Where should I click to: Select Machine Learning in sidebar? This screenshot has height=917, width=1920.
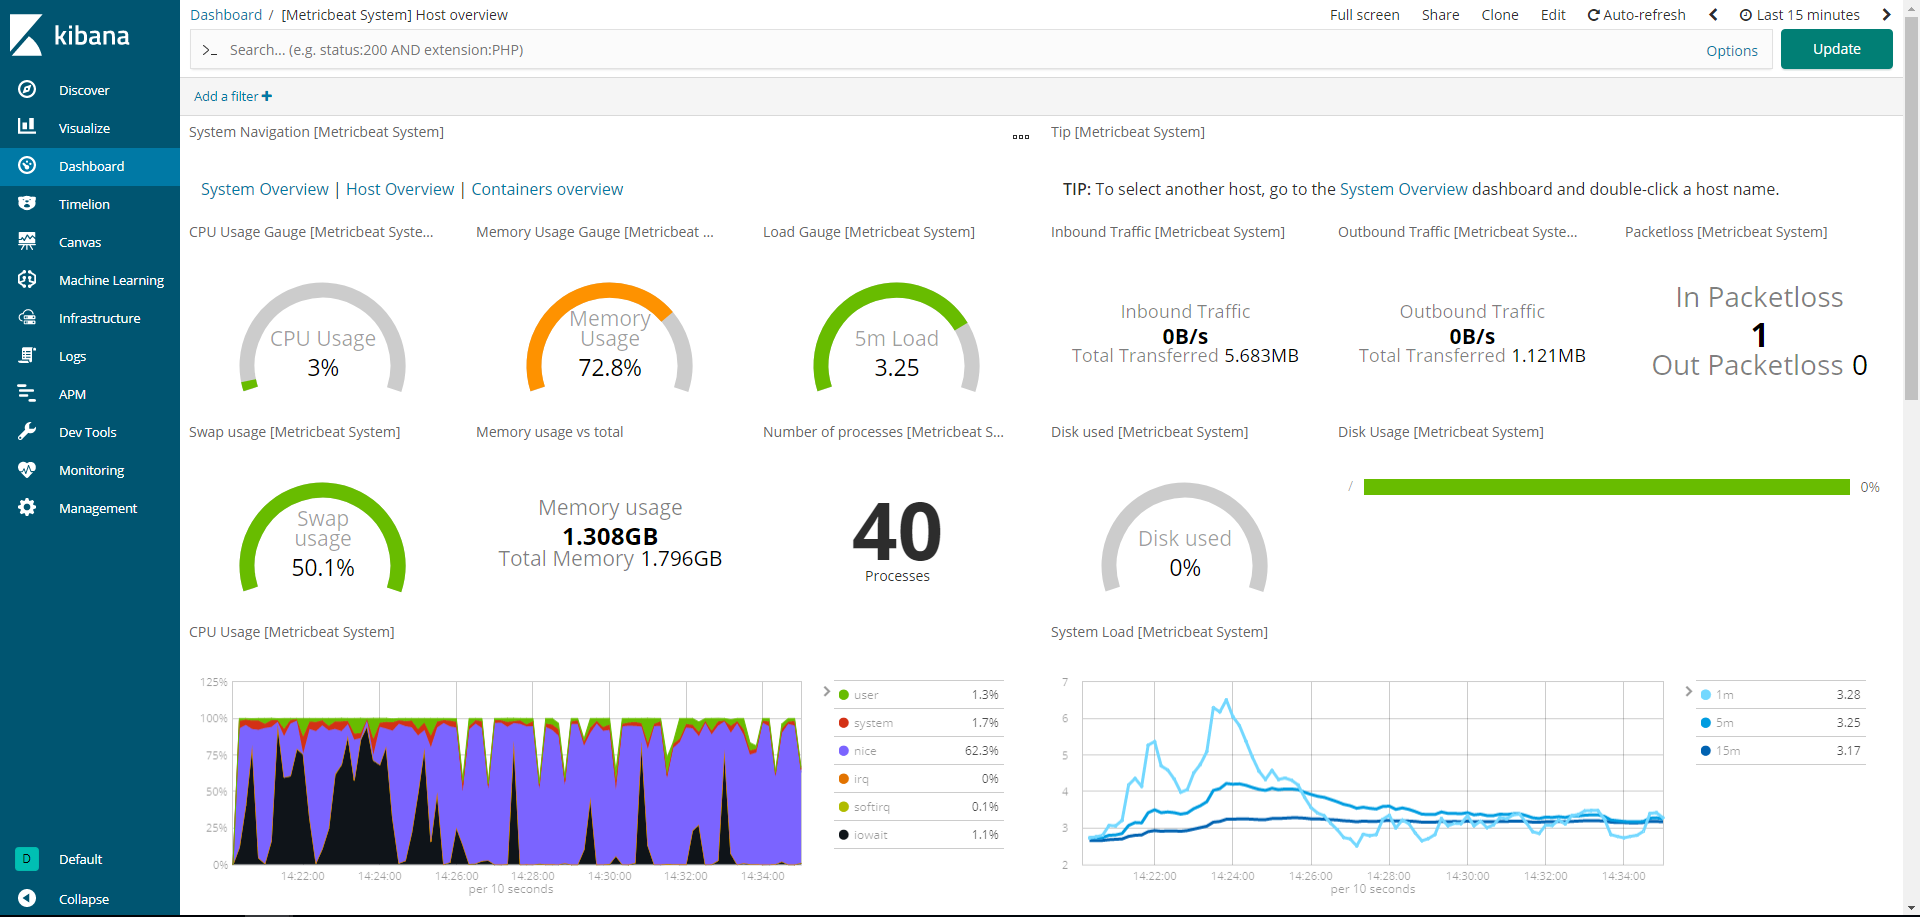click(111, 280)
